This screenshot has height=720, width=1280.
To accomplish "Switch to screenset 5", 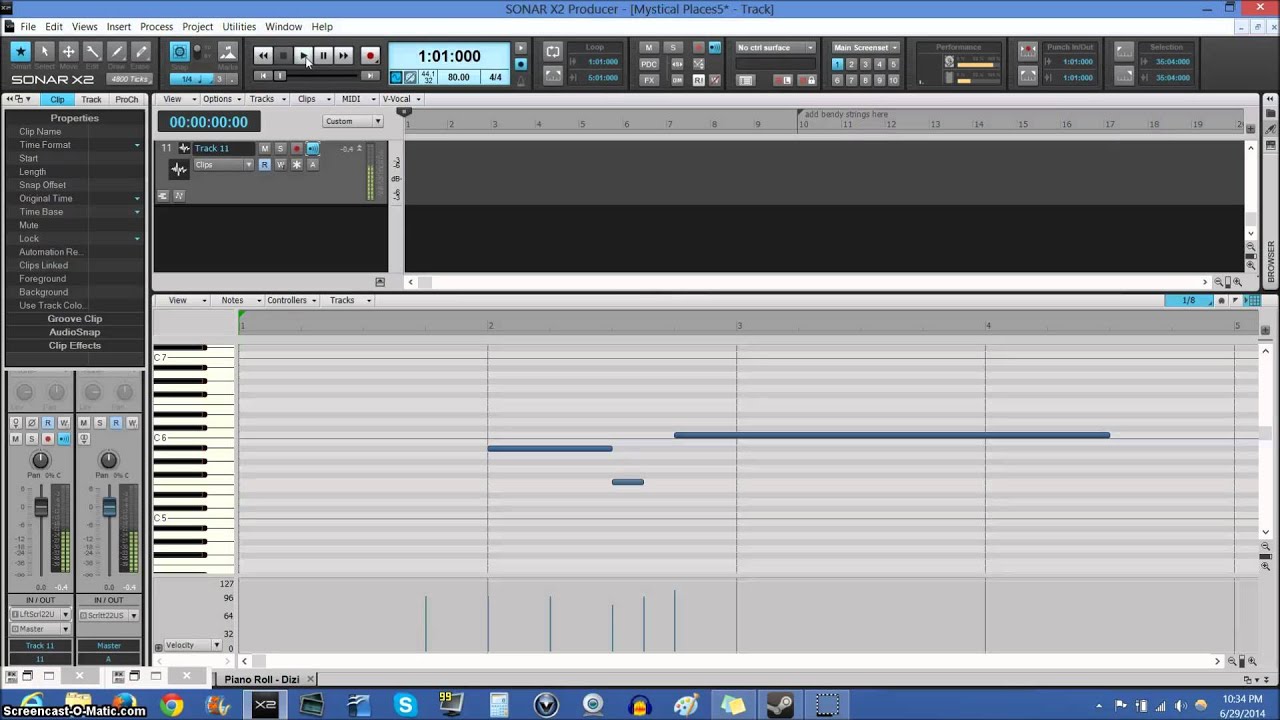I will tap(893, 64).
